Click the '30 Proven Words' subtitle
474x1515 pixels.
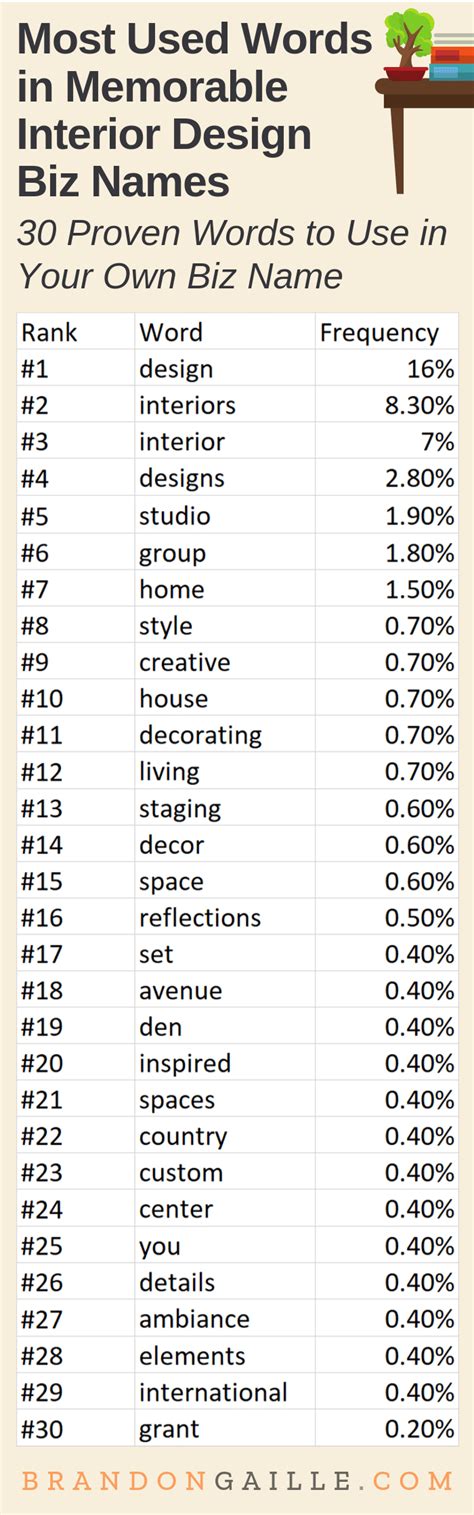pyautogui.click(x=232, y=253)
